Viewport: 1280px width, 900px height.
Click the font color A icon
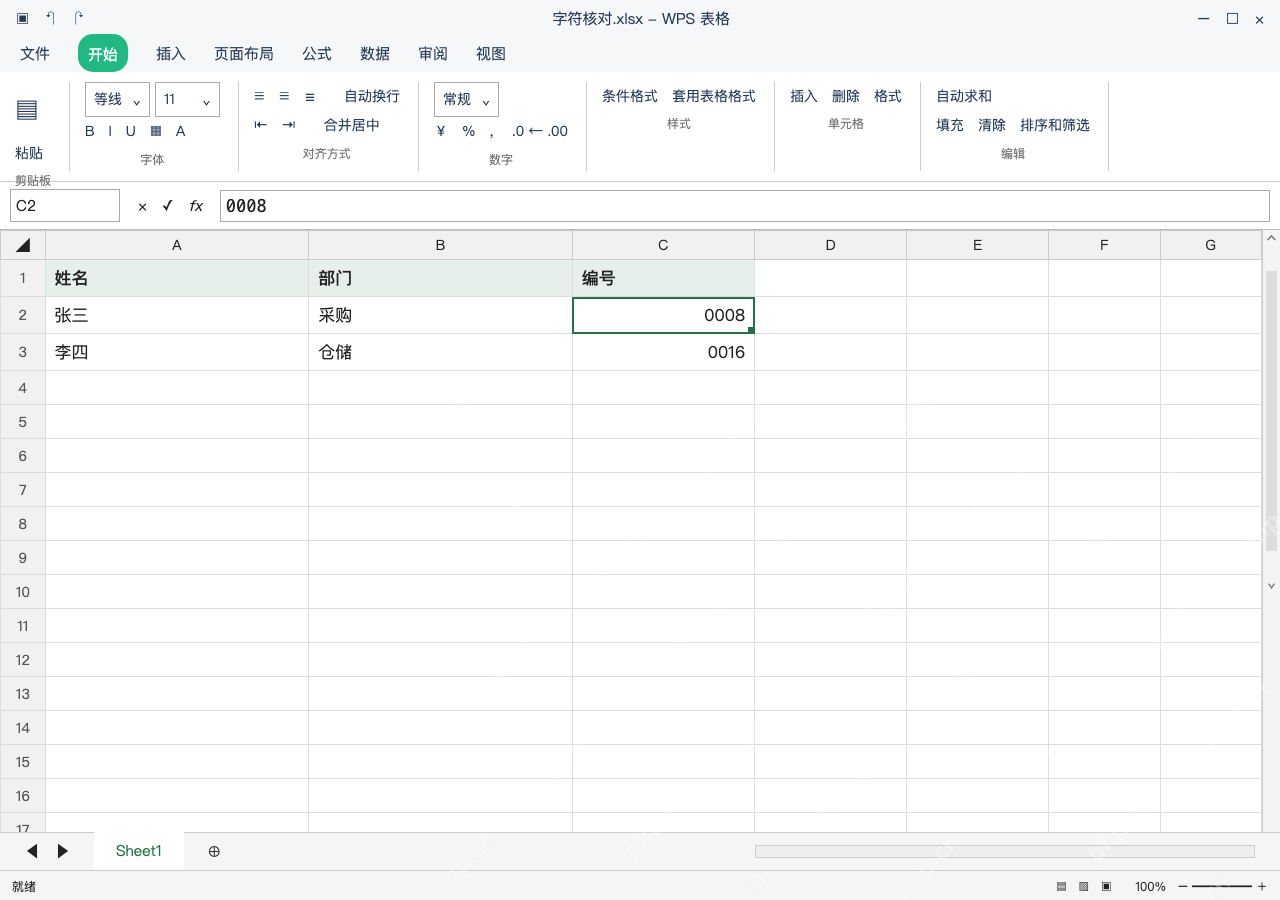[181, 131]
